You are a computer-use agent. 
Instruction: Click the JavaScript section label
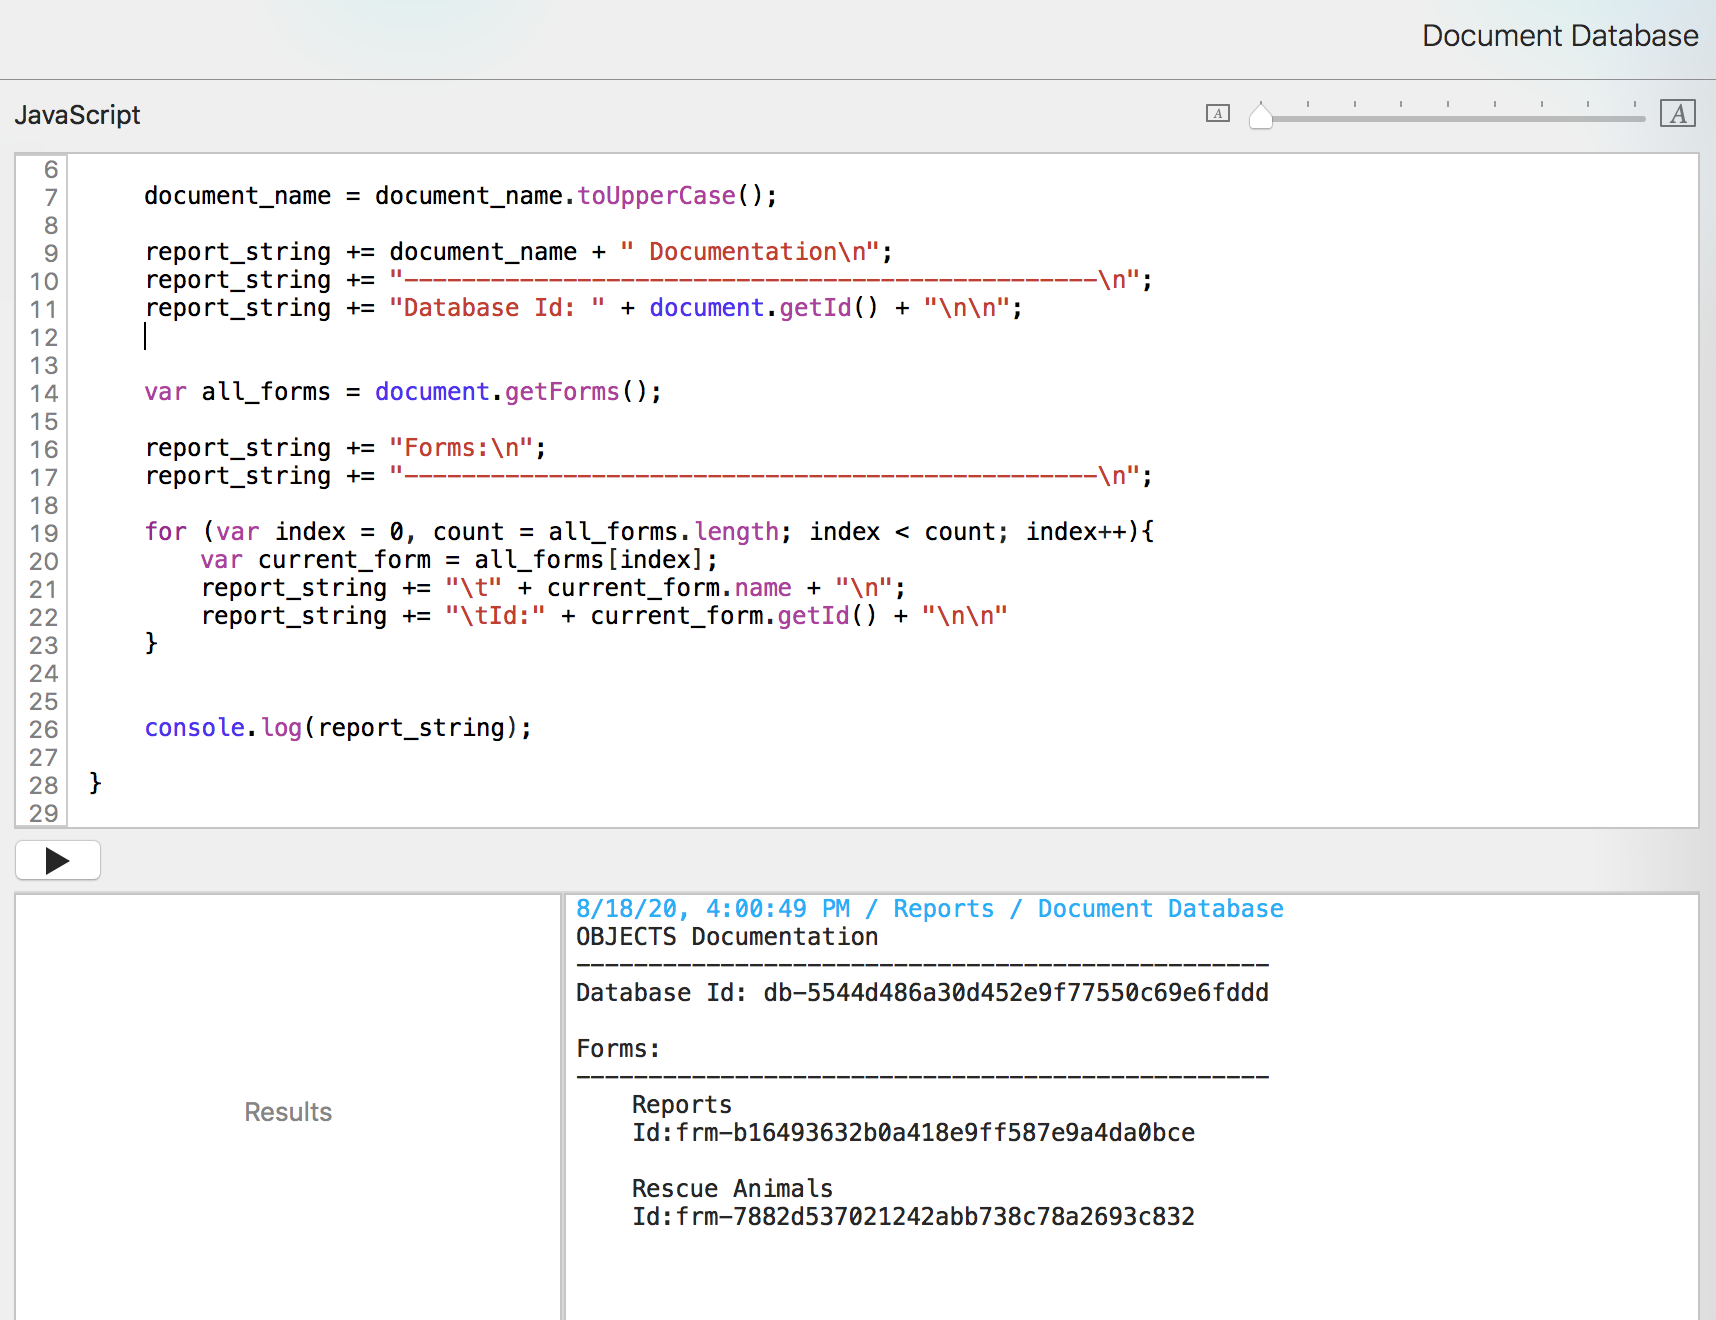coord(77,115)
